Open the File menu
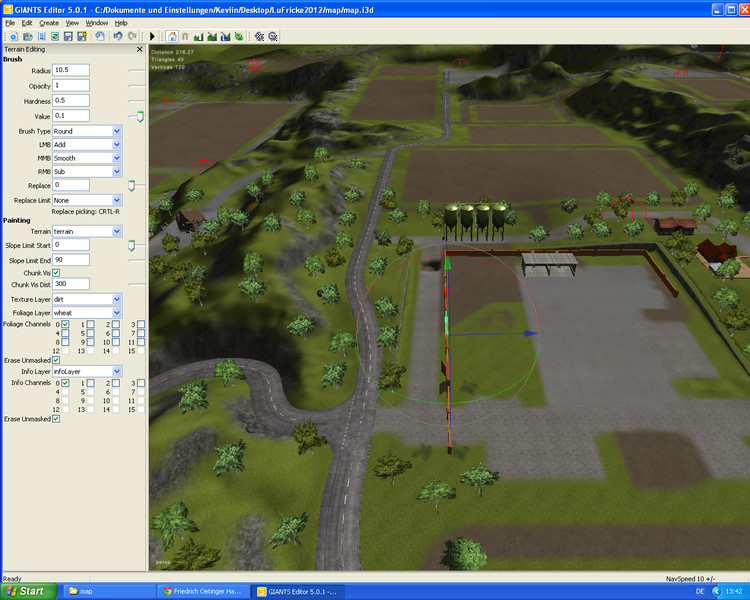This screenshot has height=600, width=750. click(10, 23)
